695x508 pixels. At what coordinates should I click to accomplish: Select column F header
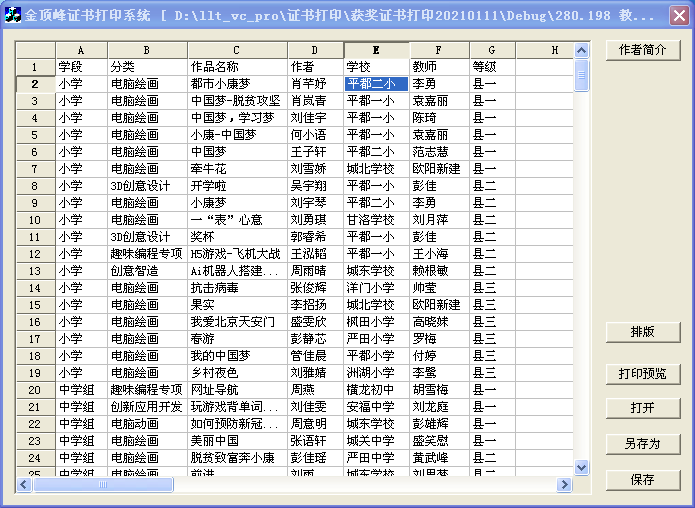tap(439, 50)
